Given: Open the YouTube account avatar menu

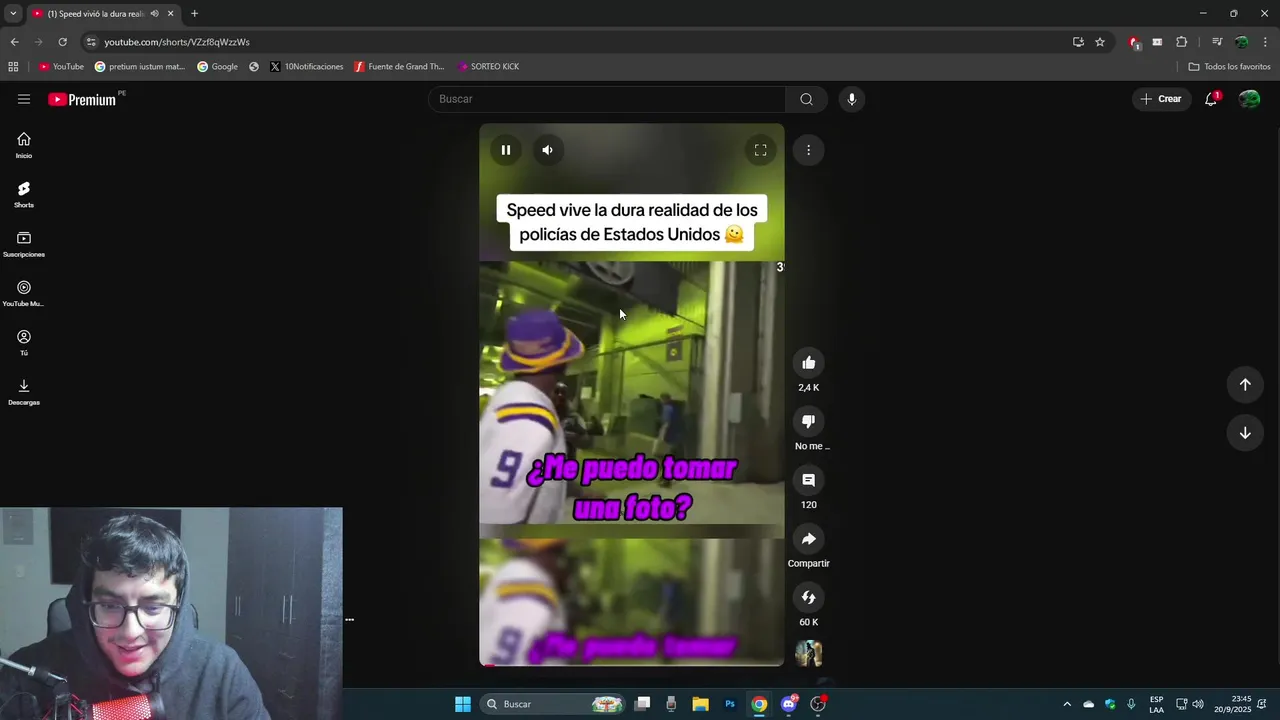Looking at the screenshot, I should (1249, 99).
